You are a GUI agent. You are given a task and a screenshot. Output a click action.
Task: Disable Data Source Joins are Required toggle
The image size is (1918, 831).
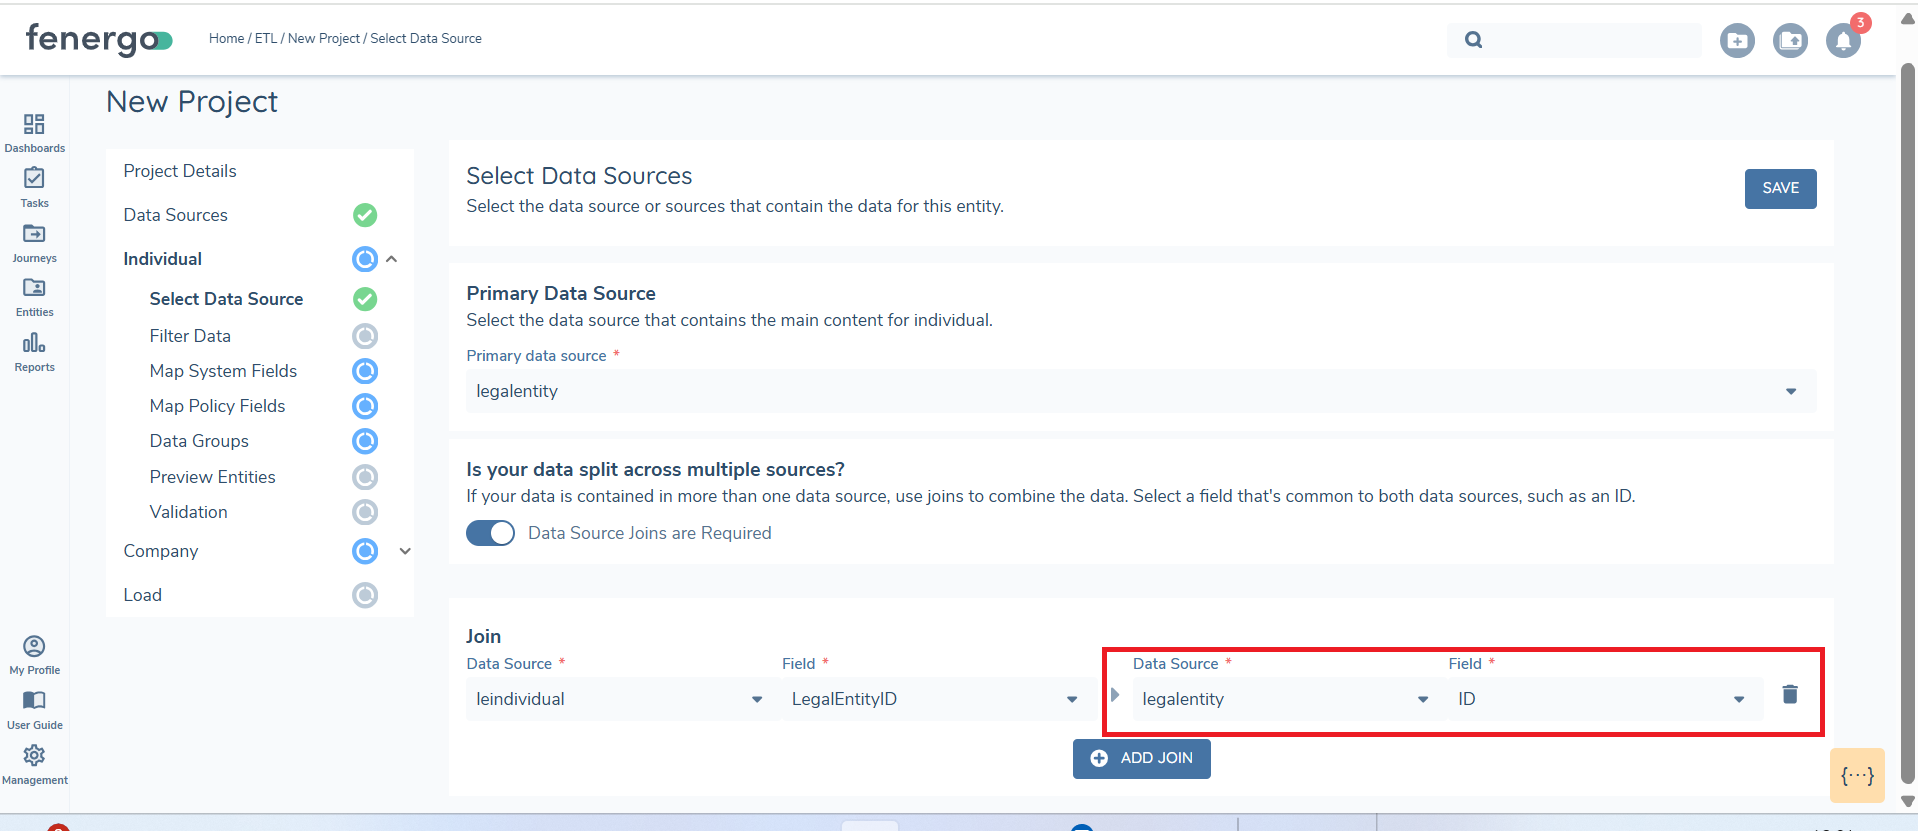(490, 533)
